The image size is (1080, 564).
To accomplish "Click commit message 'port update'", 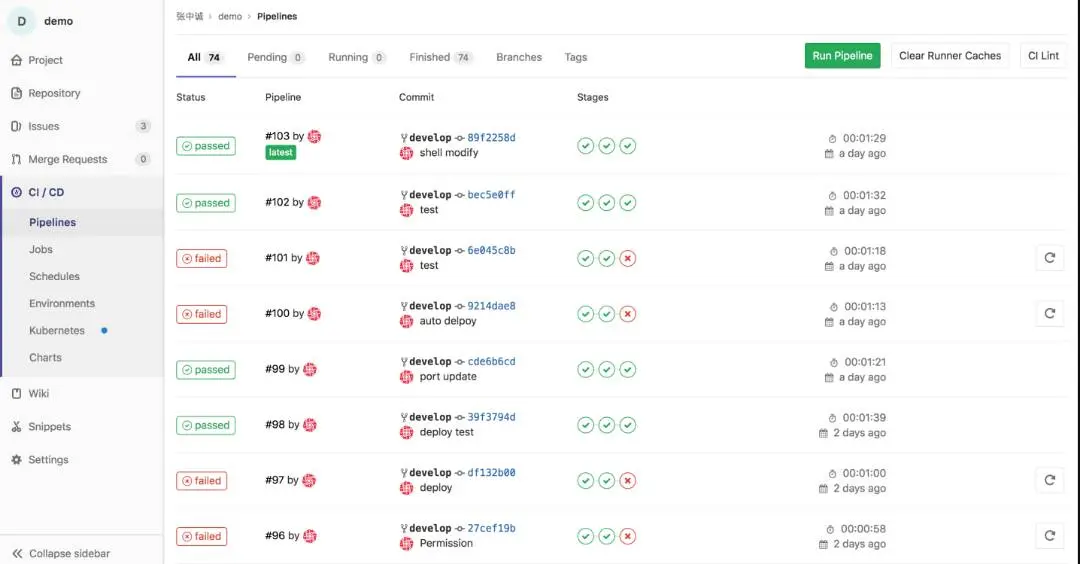I will coord(448,377).
